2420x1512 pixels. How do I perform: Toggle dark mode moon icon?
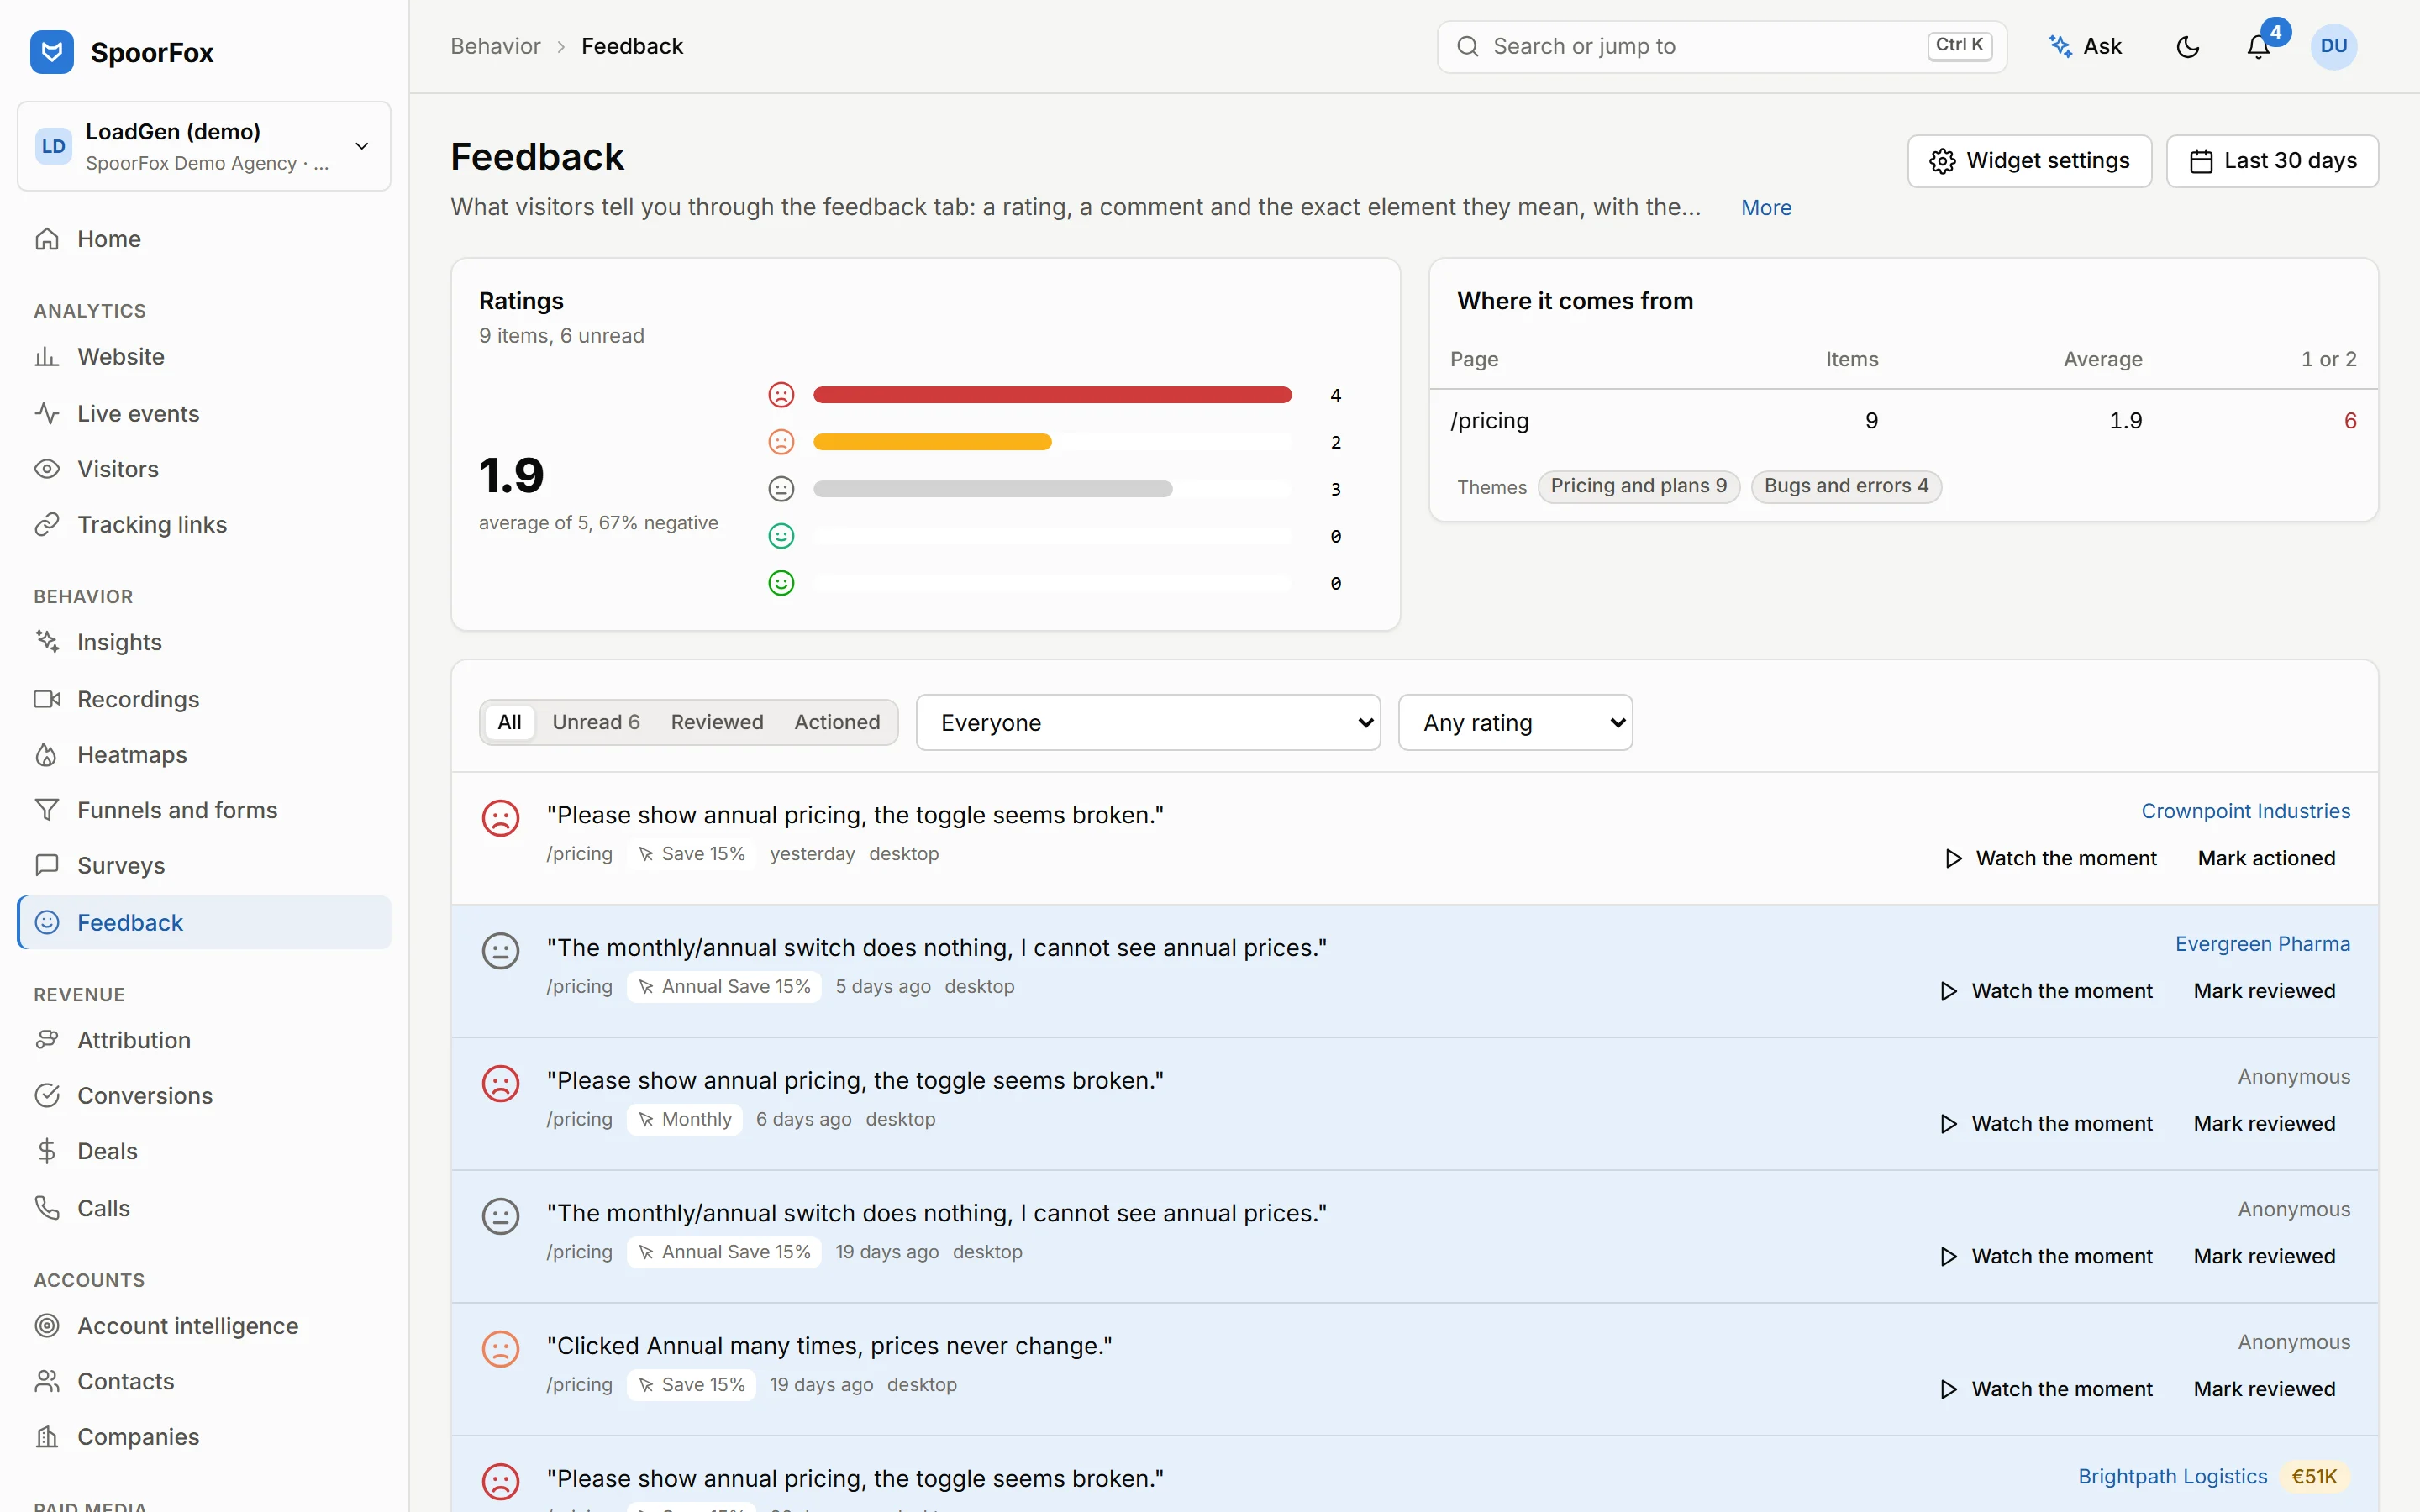coord(2187,47)
